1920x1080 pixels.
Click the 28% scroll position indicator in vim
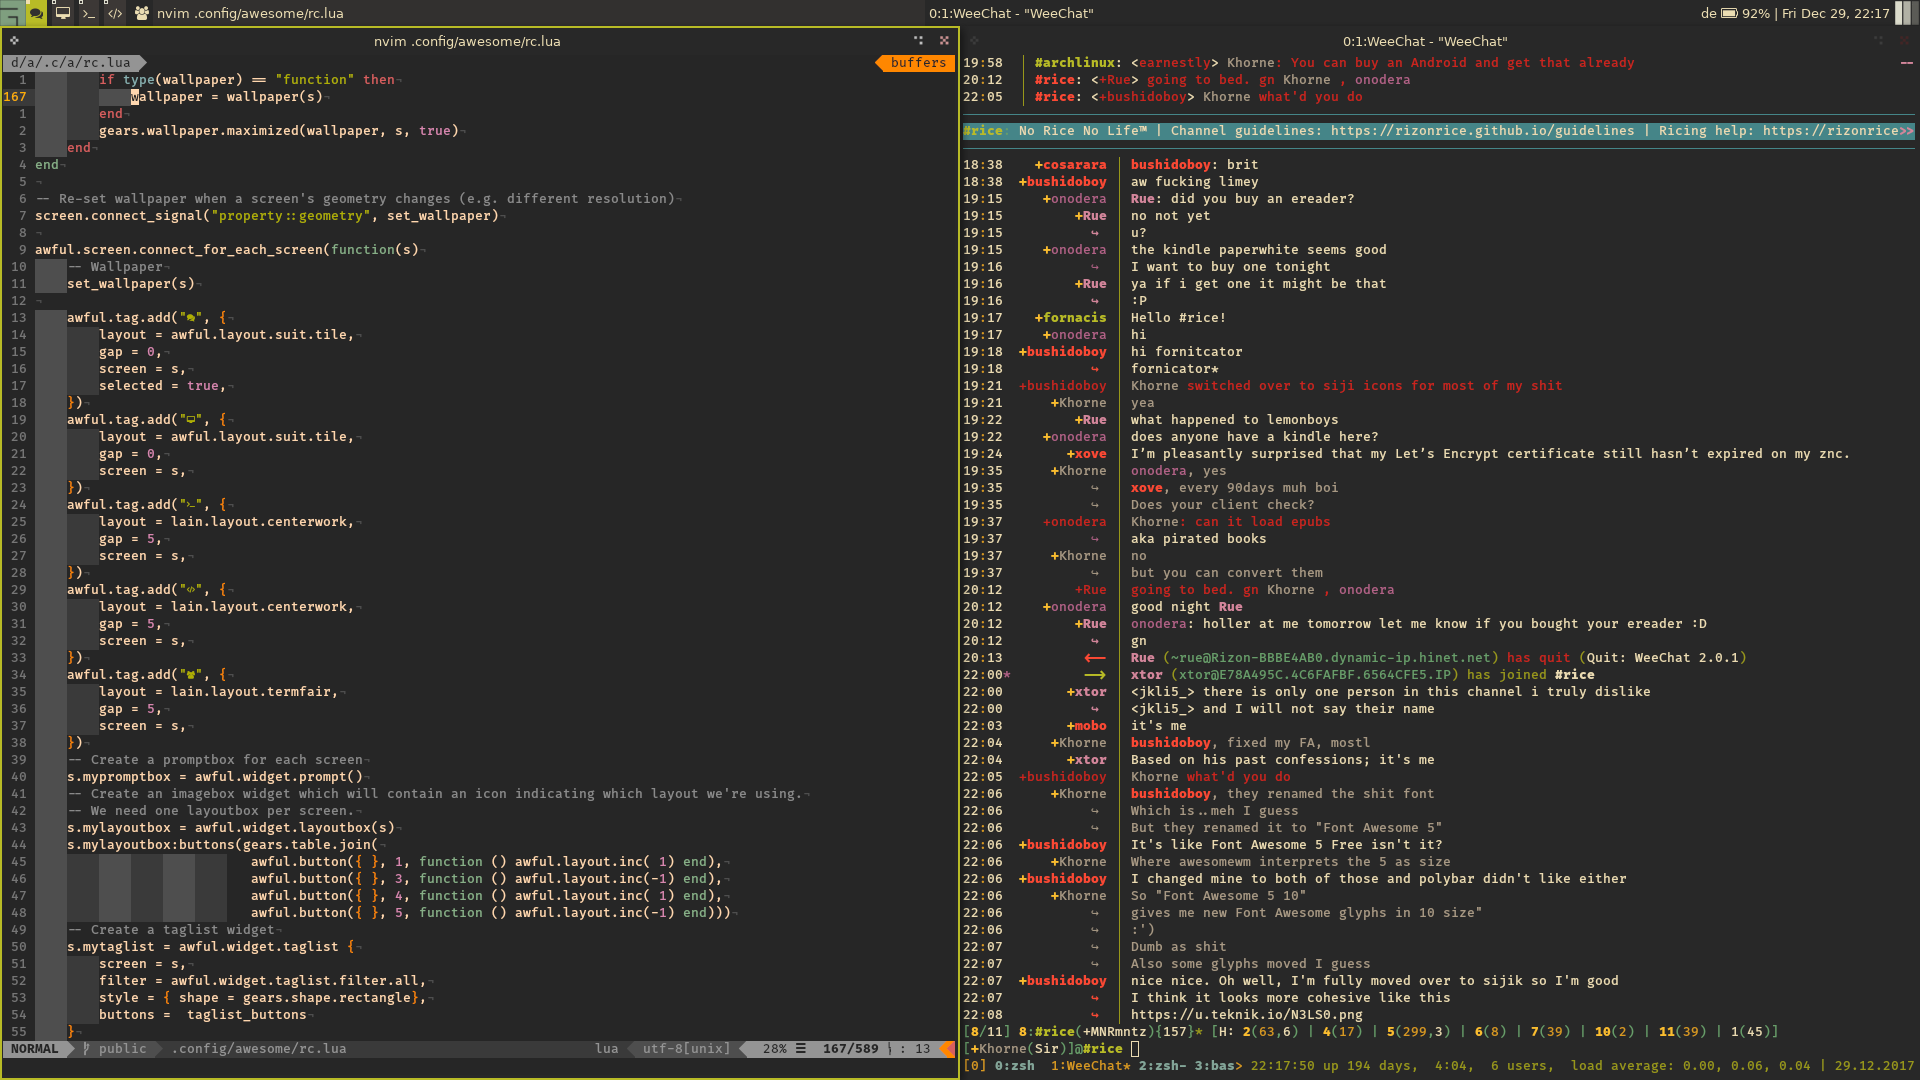point(775,1049)
